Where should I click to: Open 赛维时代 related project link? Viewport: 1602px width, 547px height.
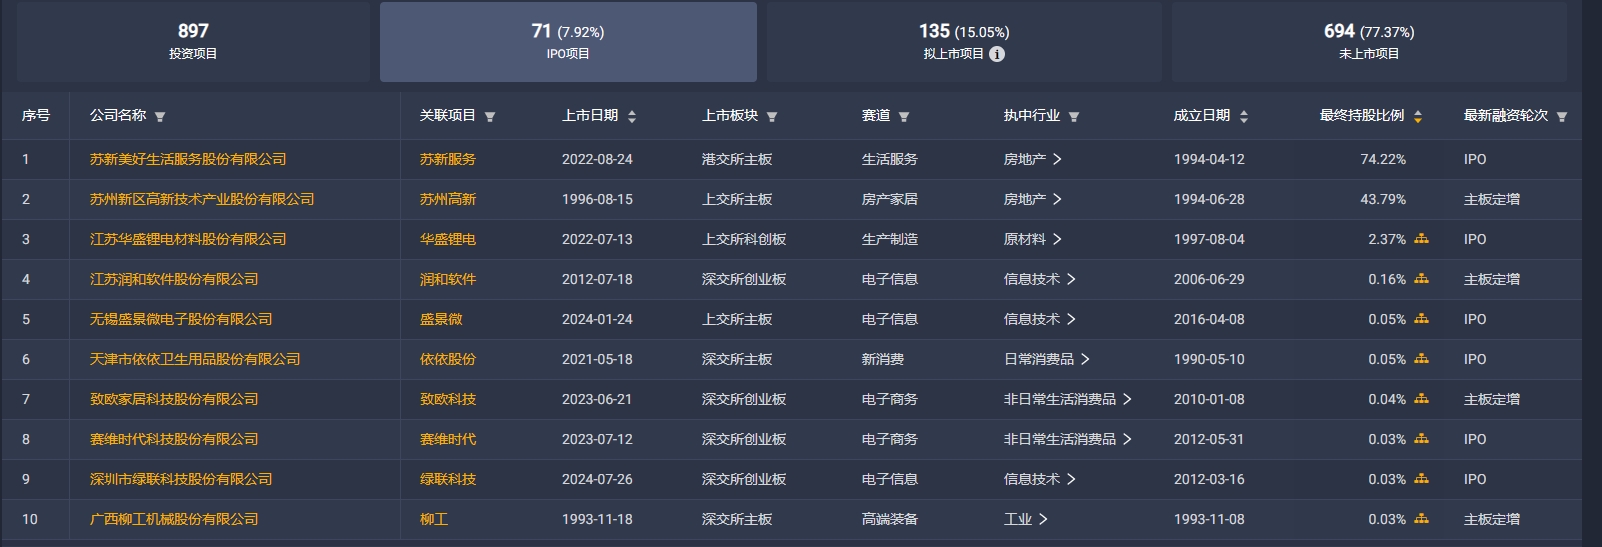coord(448,439)
